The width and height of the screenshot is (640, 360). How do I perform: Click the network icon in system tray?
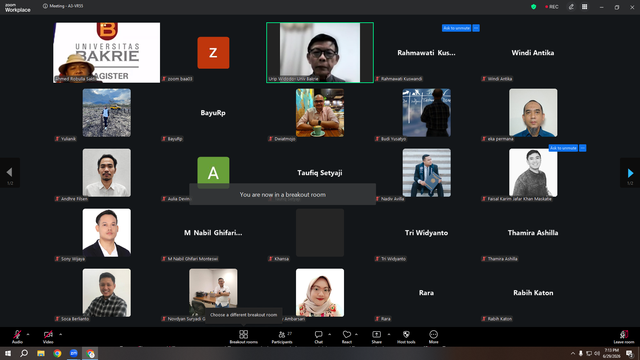pyautogui.click(x=589, y=353)
